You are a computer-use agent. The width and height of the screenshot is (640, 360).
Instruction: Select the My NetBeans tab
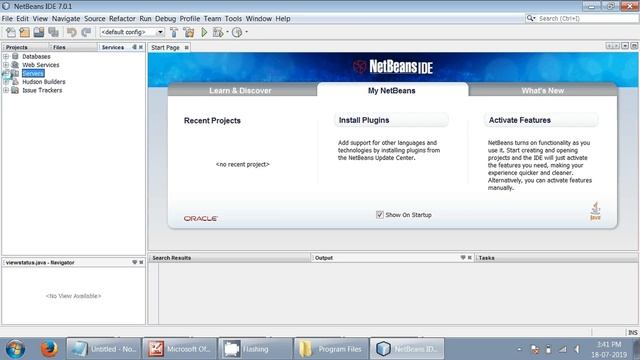tap(392, 91)
